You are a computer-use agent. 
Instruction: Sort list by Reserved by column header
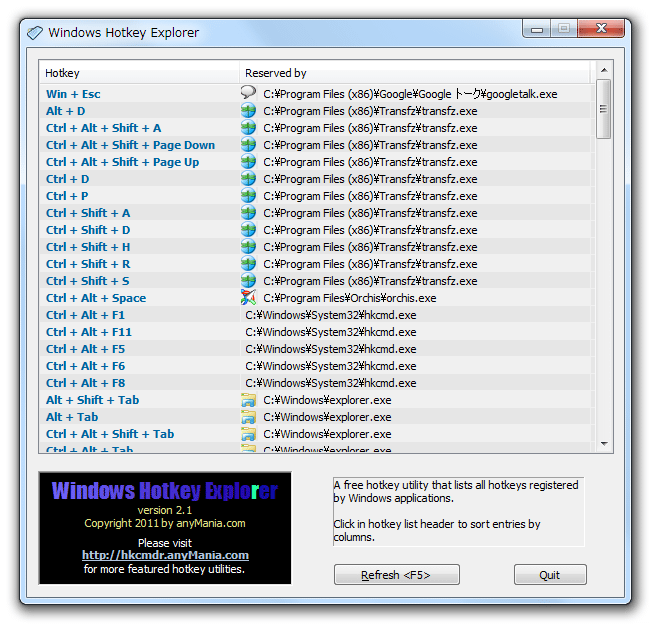point(414,73)
